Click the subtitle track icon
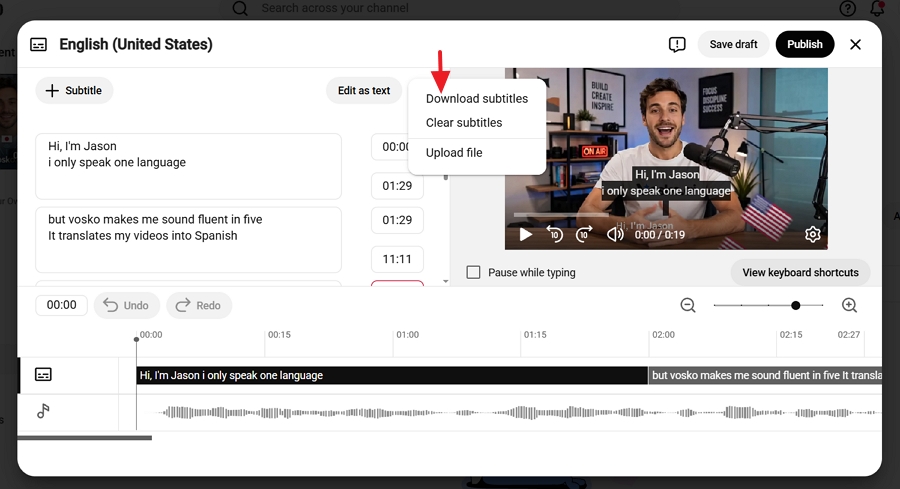 pyautogui.click(x=43, y=375)
